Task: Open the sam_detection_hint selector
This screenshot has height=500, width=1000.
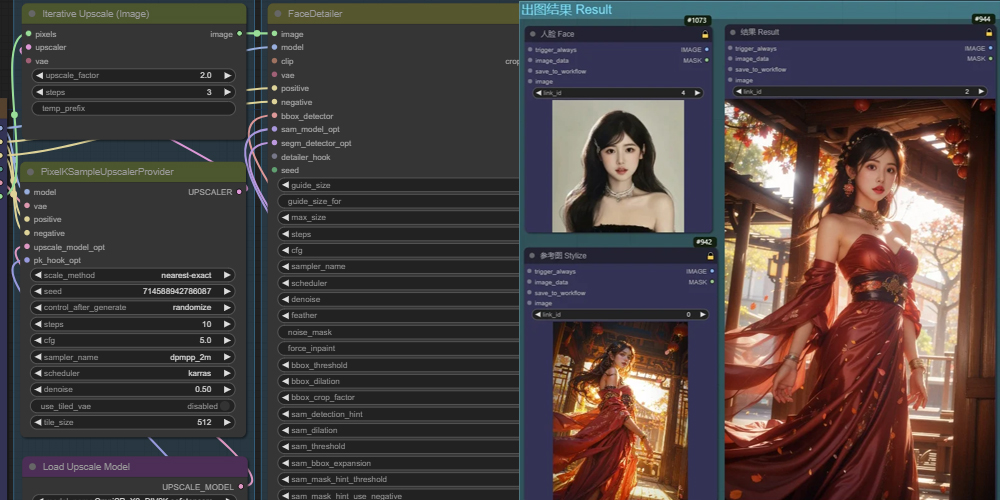Action: pyautogui.click(x=399, y=414)
